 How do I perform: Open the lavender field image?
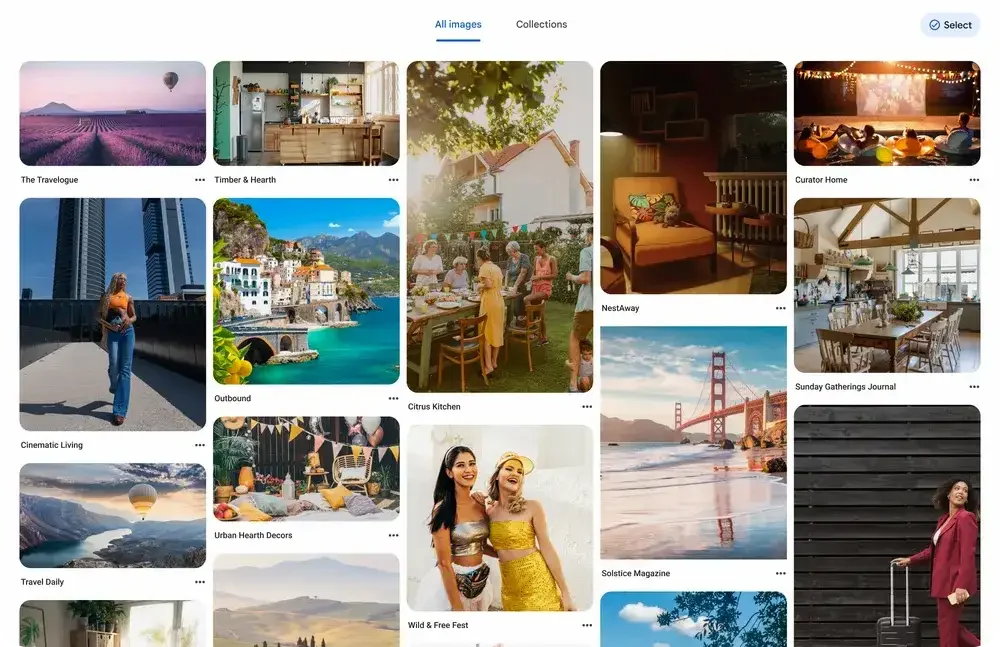pyautogui.click(x=113, y=114)
